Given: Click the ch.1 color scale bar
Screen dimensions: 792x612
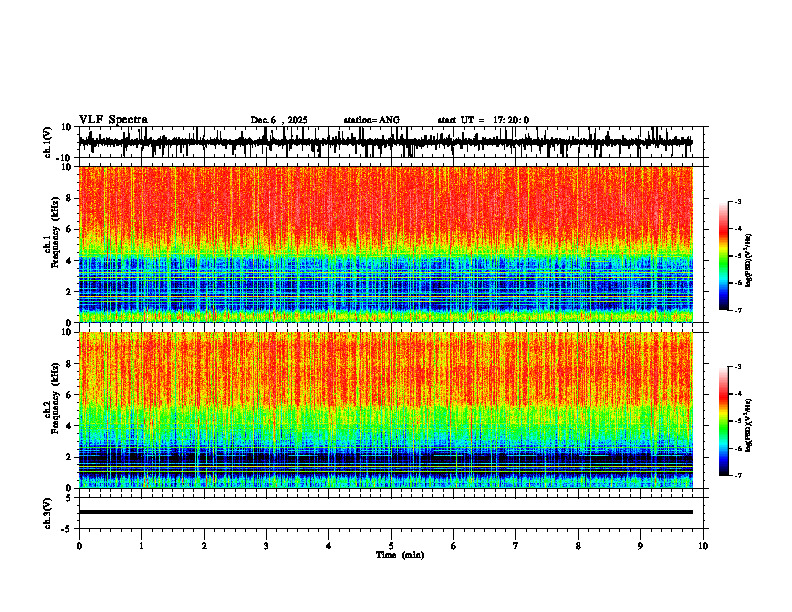Looking at the screenshot, I should tap(723, 256).
